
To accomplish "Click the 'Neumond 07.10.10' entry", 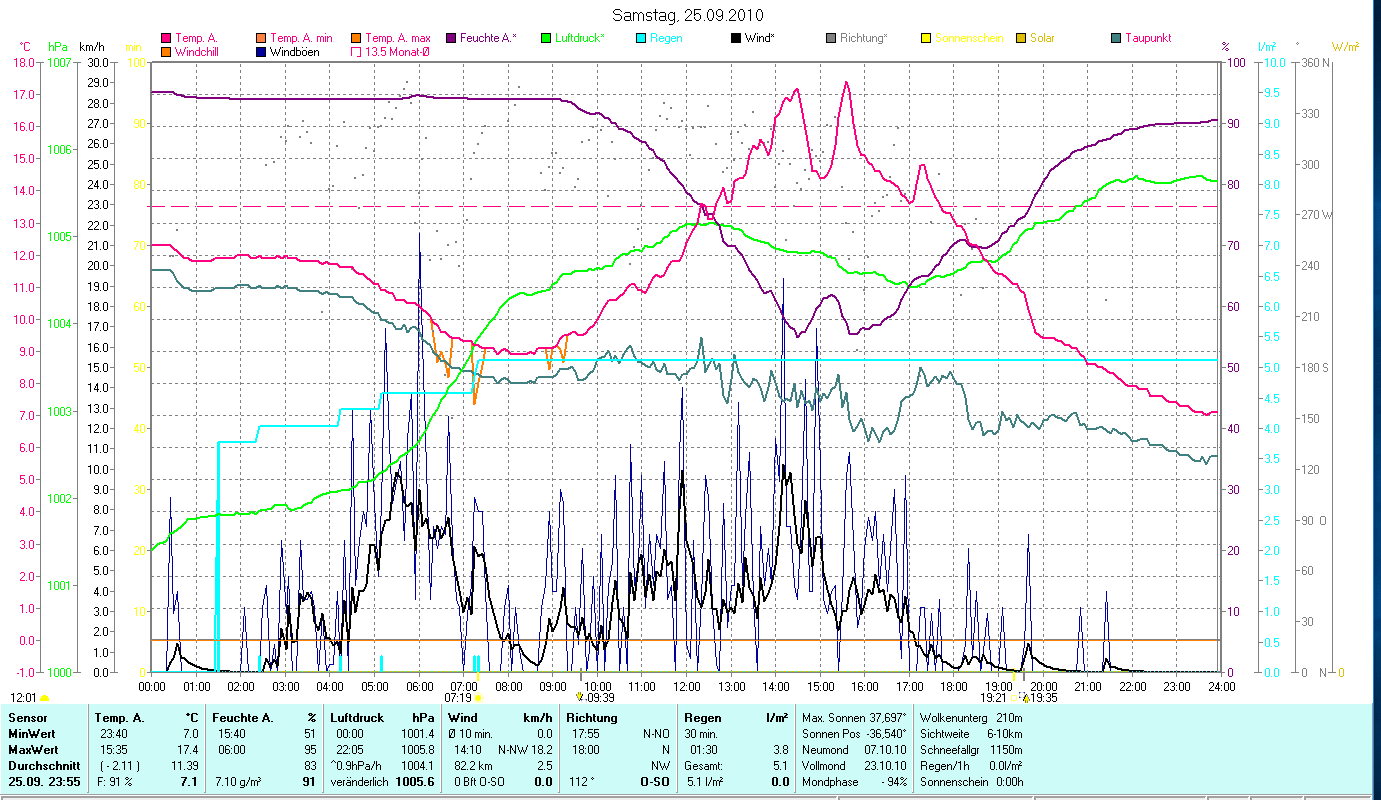I will tap(852, 750).
